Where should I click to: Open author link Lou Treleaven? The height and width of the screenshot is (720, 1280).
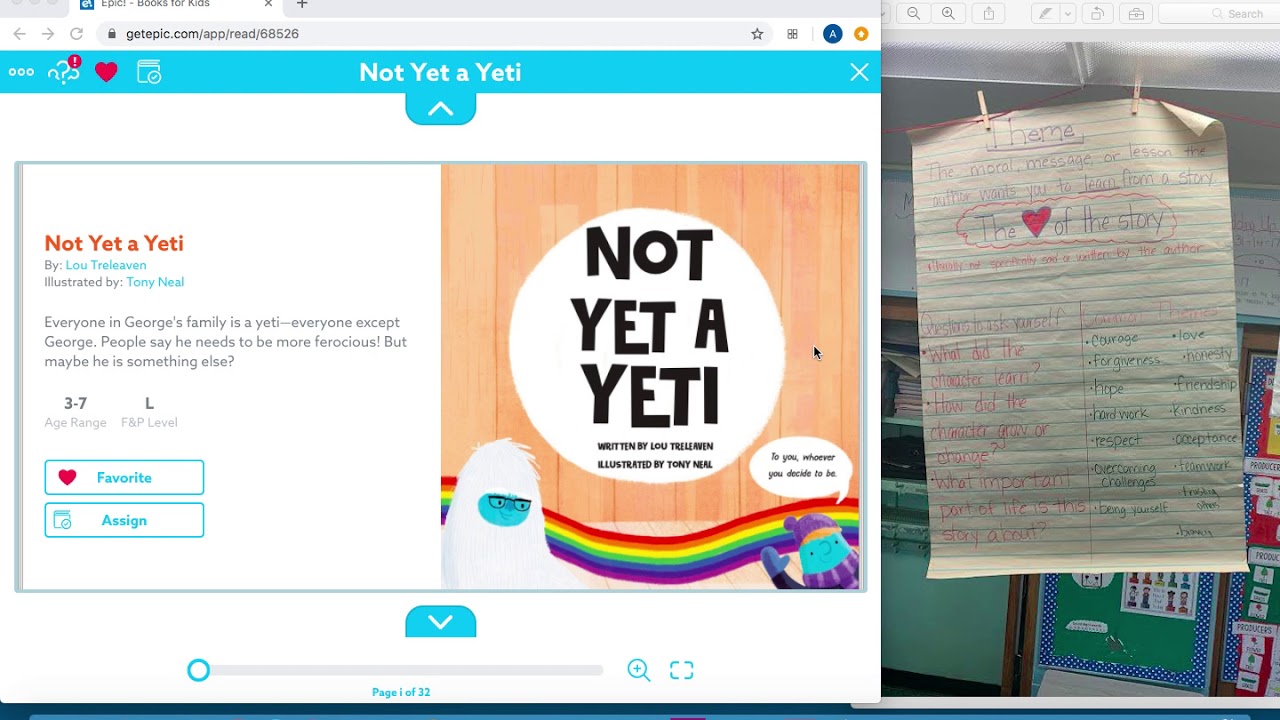click(x=106, y=265)
